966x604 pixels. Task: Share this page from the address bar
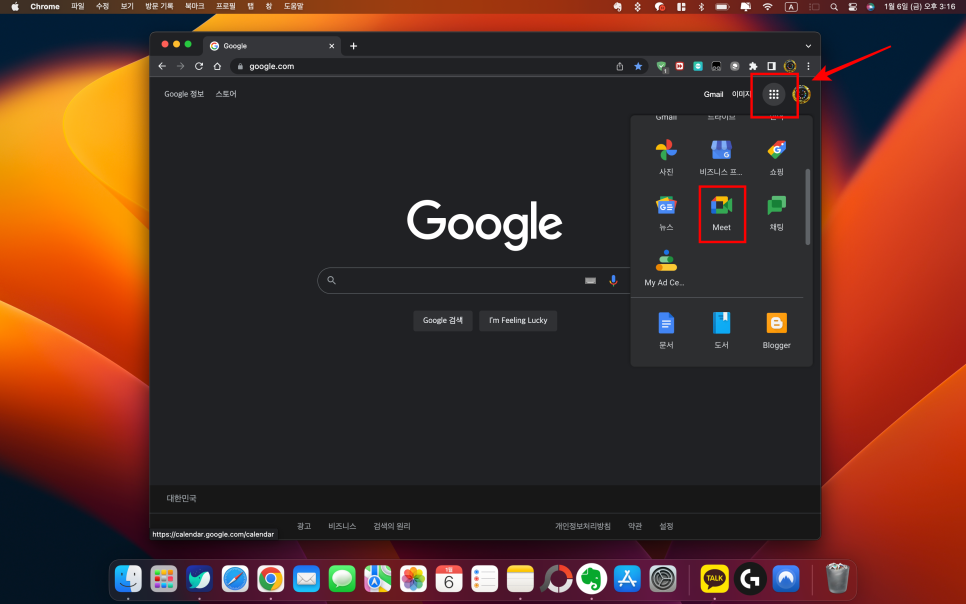(620, 66)
